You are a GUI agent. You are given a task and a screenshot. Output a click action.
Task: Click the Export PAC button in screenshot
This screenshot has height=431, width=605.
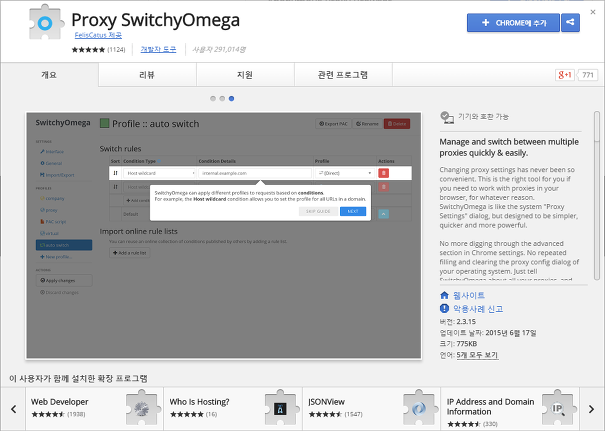333,124
